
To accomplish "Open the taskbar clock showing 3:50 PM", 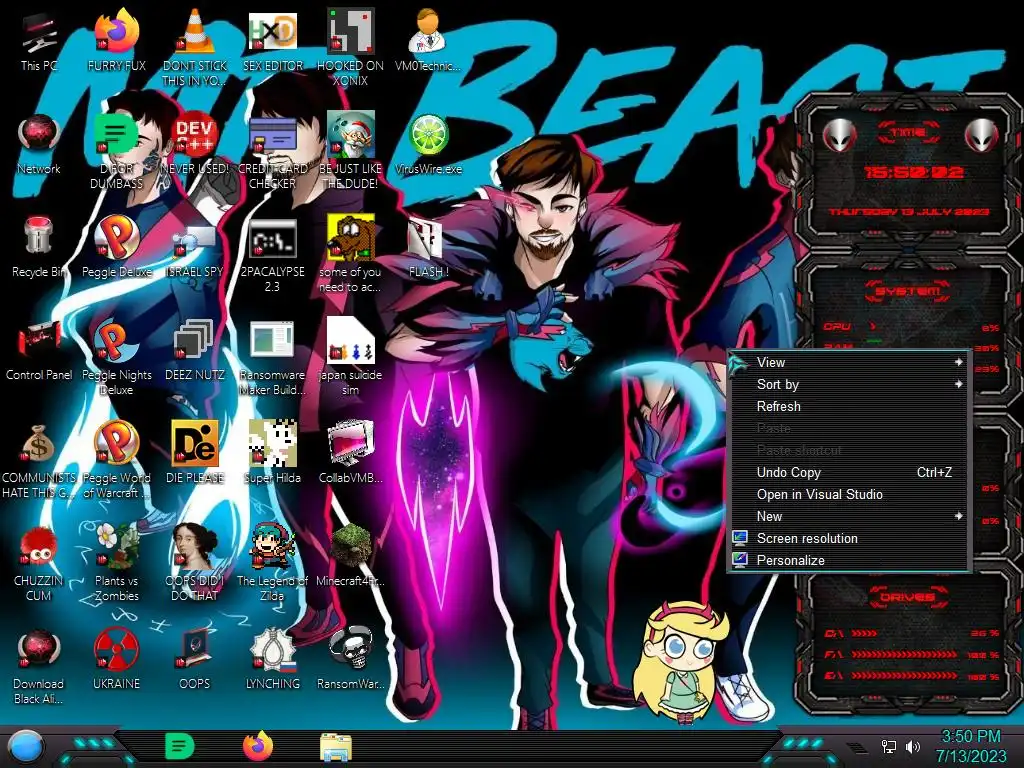I will click(x=971, y=746).
